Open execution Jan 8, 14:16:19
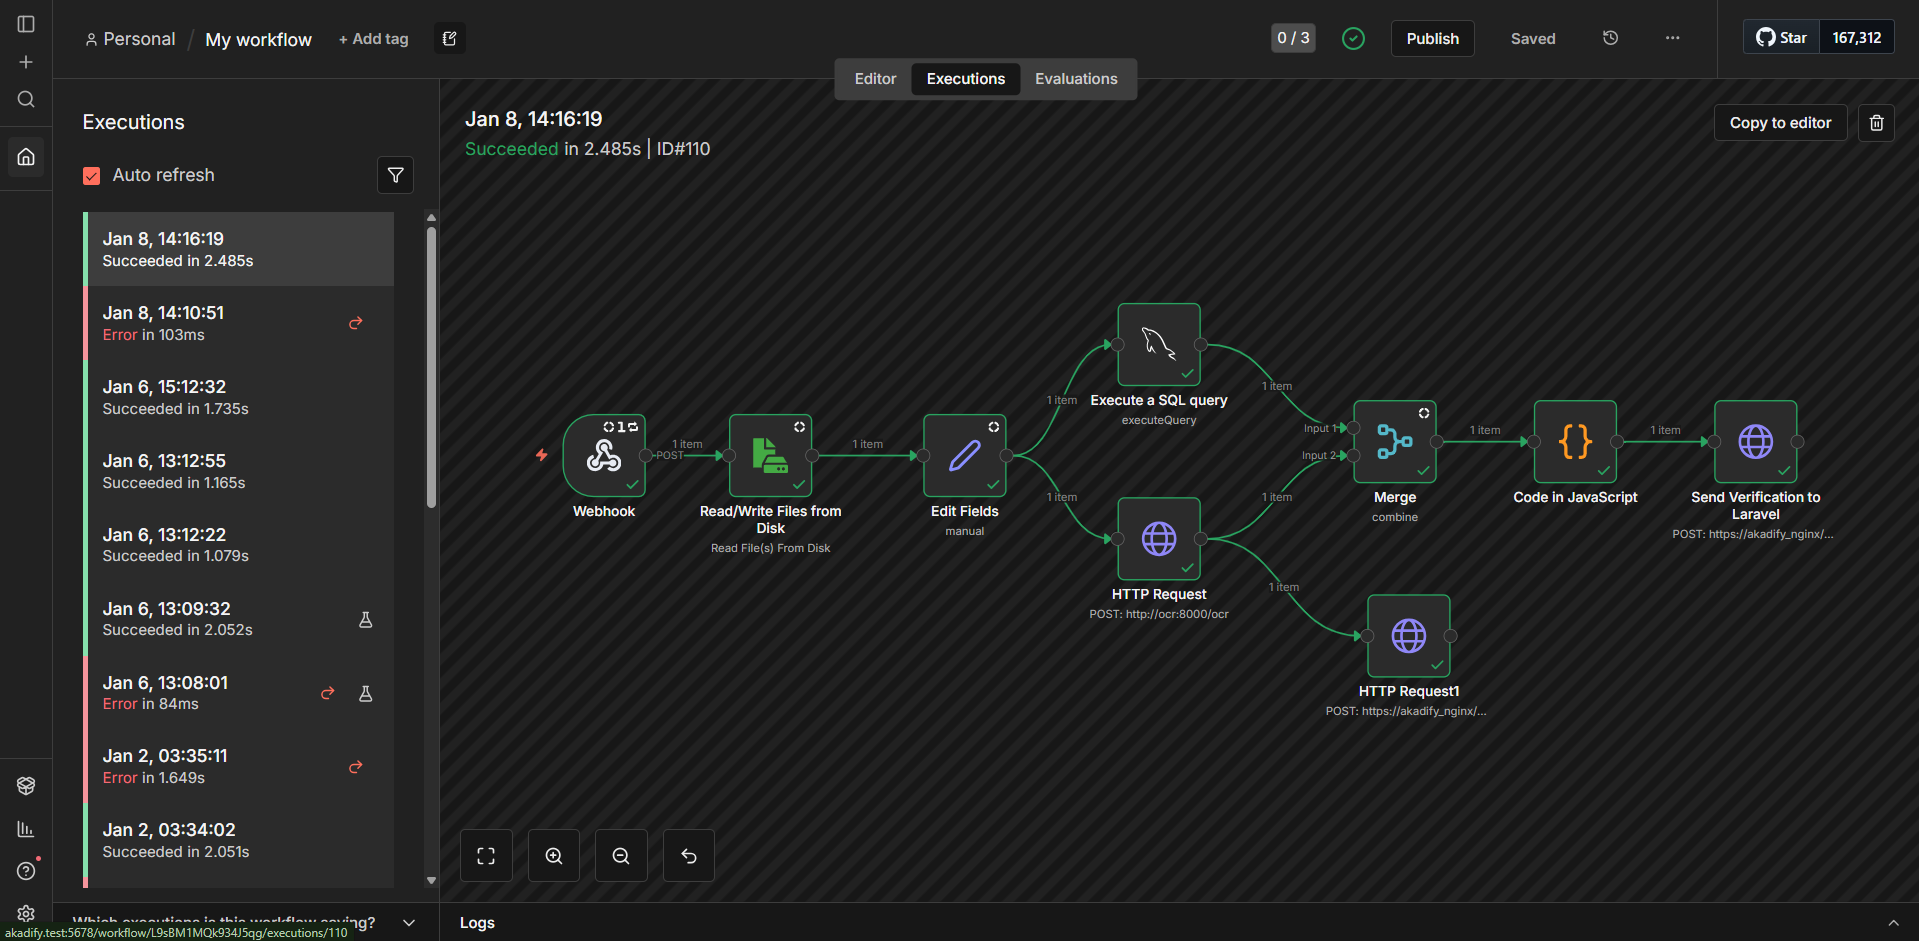Image resolution: width=1919 pixels, height=941 pixels. [240, 249]
